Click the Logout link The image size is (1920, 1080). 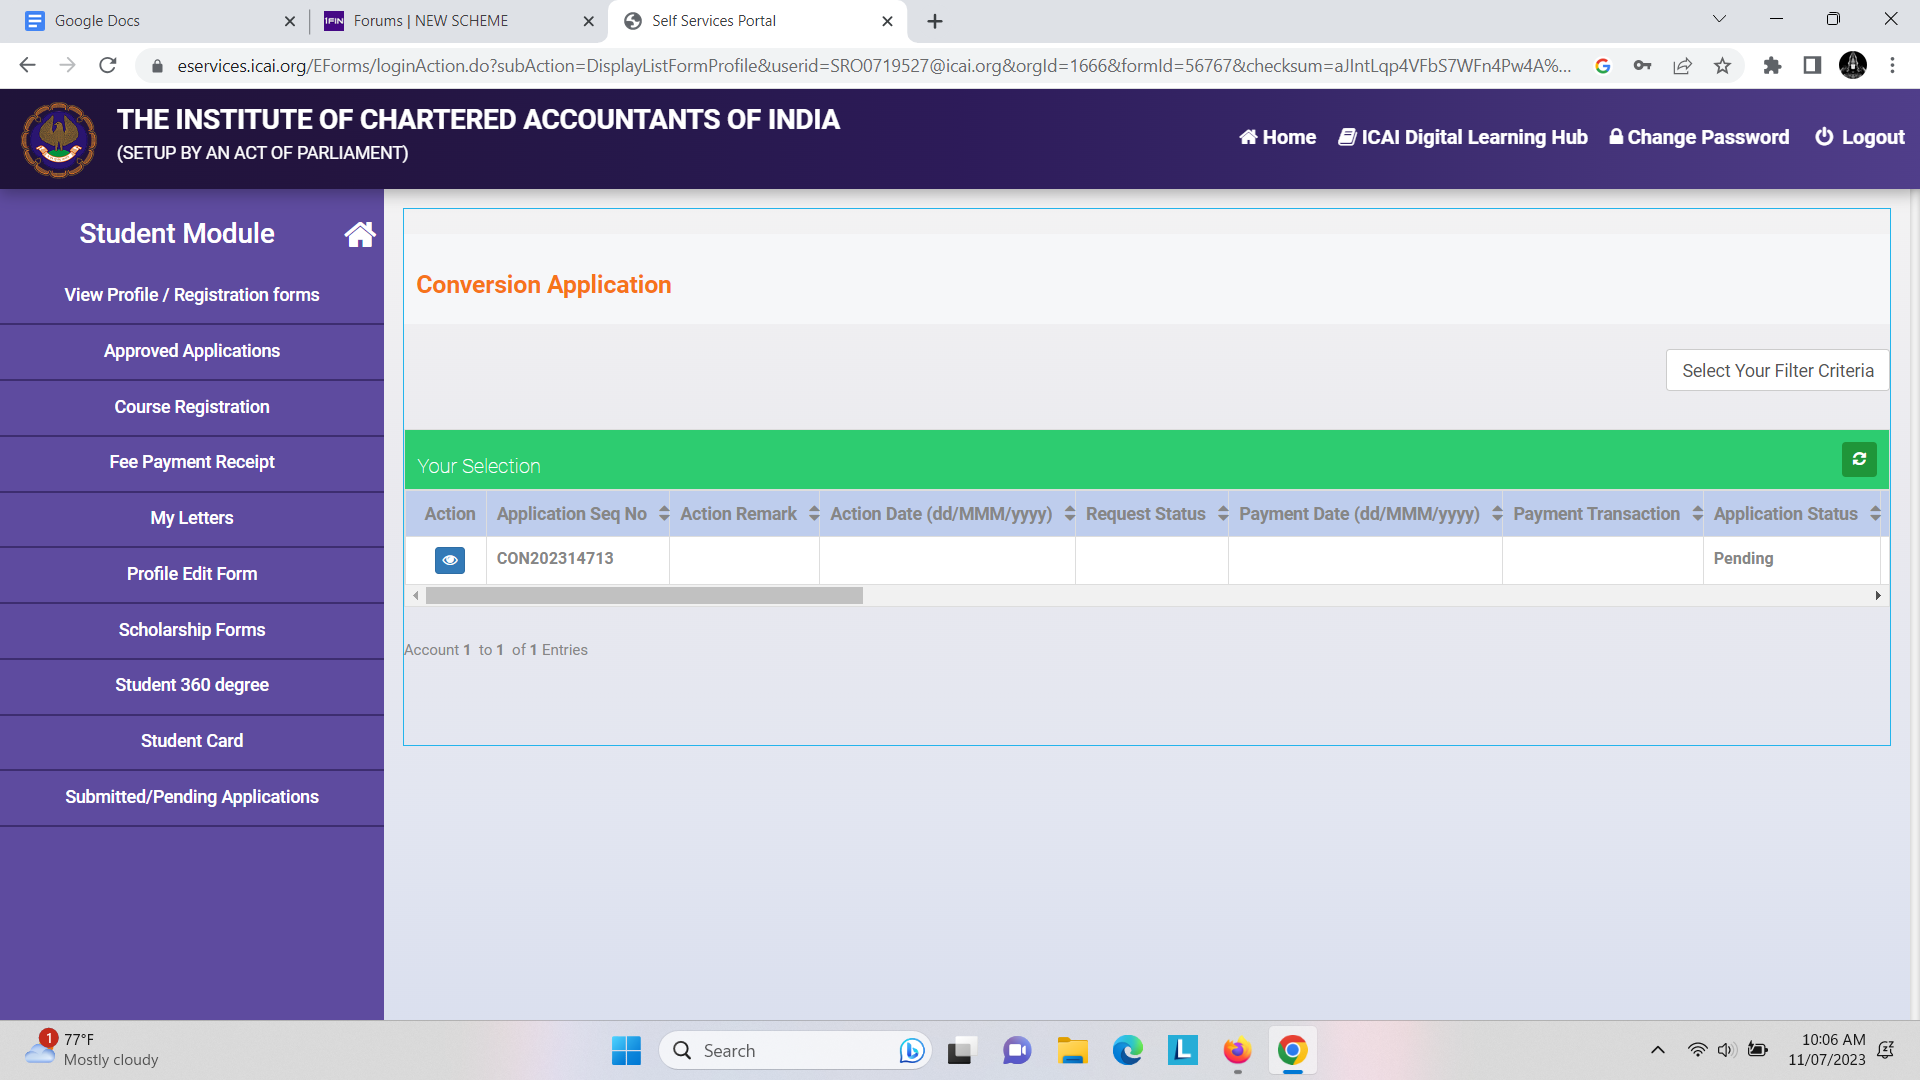click(1860, 138)
